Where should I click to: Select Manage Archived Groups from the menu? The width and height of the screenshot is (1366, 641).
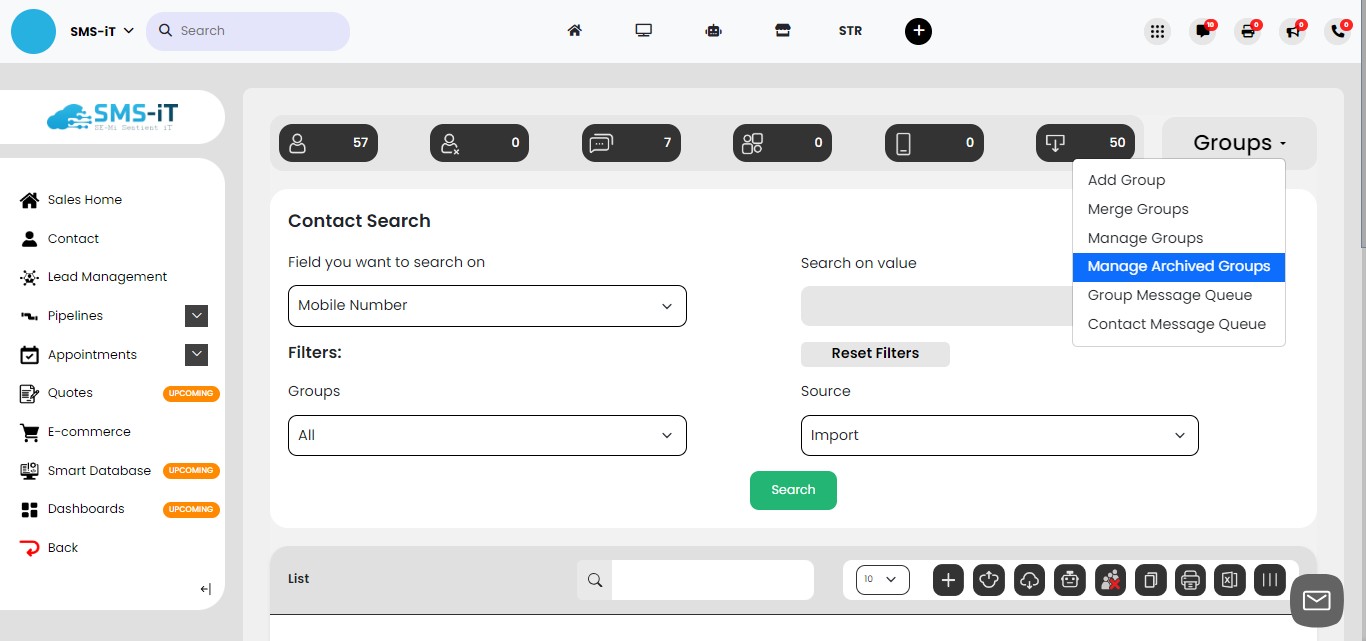1178,267
